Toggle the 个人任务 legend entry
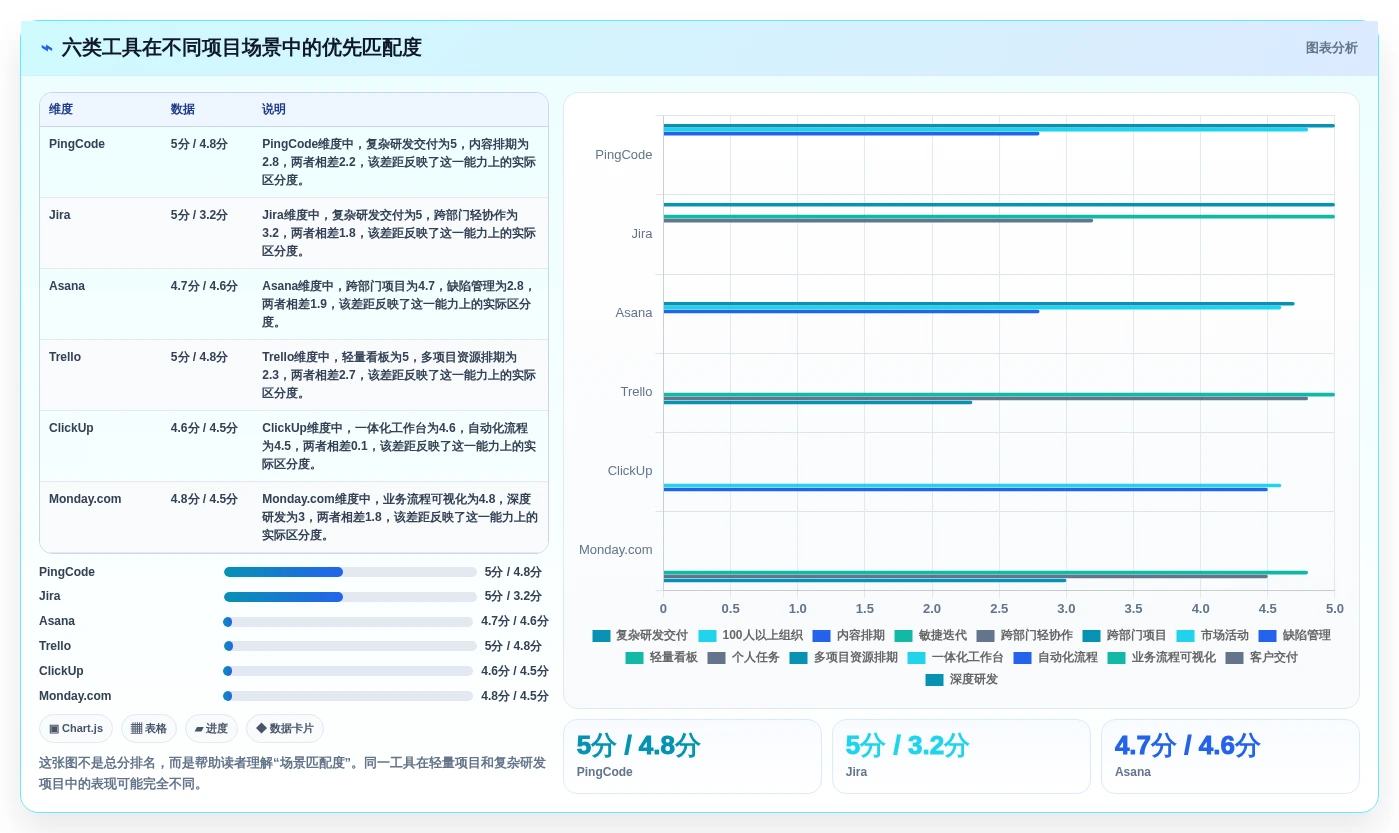The height and width of the screenshot is (833, 1399). (x=743, y=658)
